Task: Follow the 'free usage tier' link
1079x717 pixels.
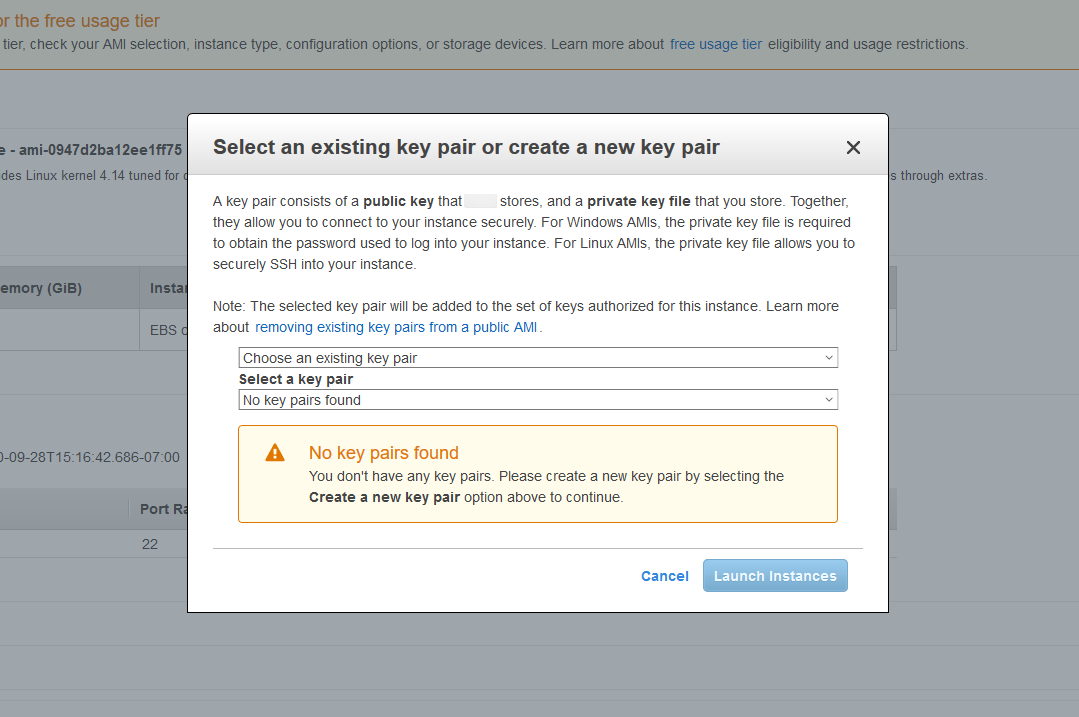Action: pyautogui.click(x=716, y=44)
